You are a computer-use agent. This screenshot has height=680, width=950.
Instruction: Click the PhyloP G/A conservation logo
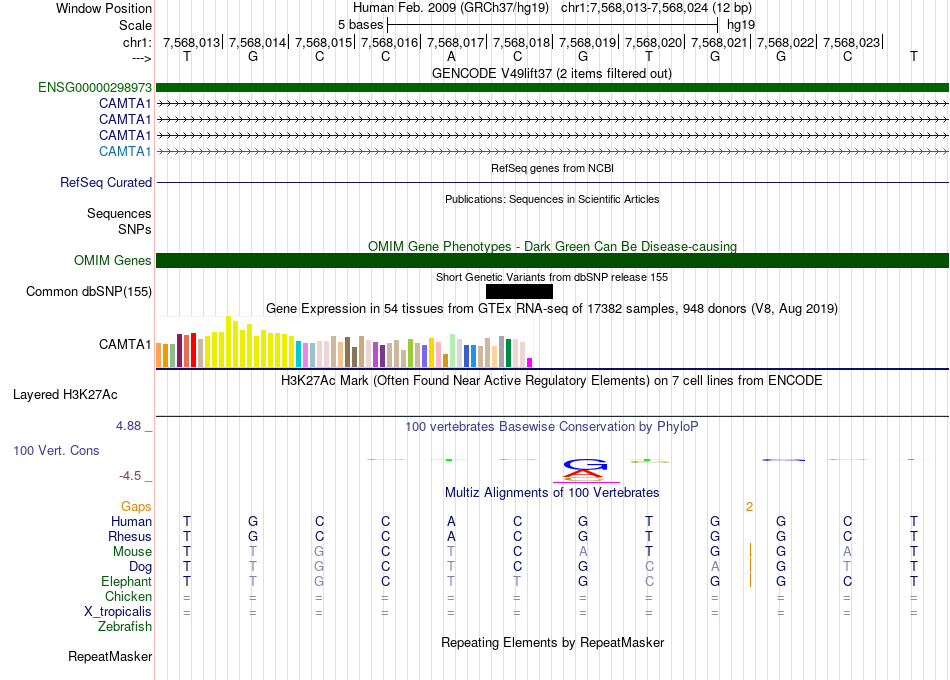pos(585,470)
